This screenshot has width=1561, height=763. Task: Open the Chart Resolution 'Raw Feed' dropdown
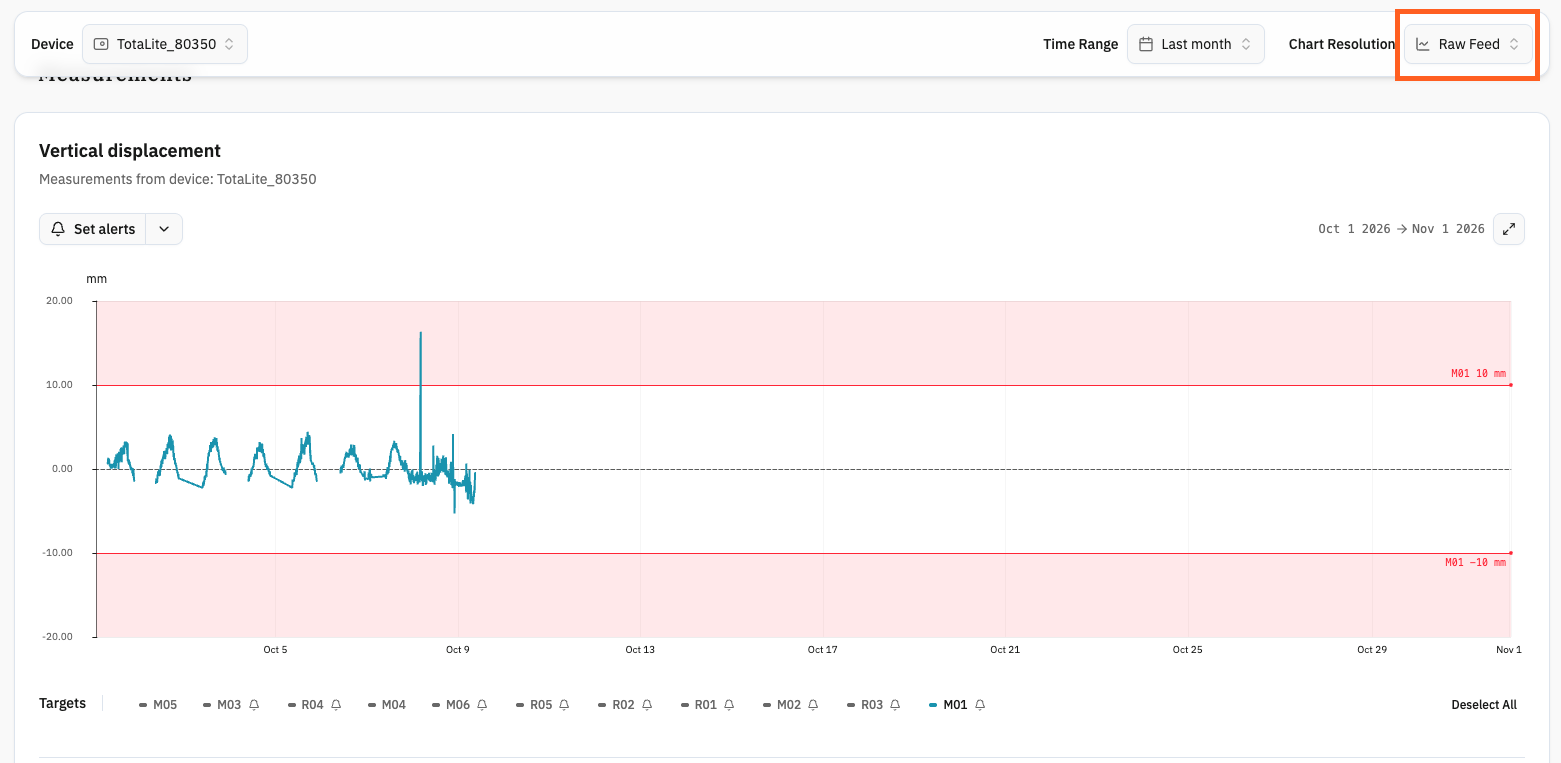point(1468,44)
